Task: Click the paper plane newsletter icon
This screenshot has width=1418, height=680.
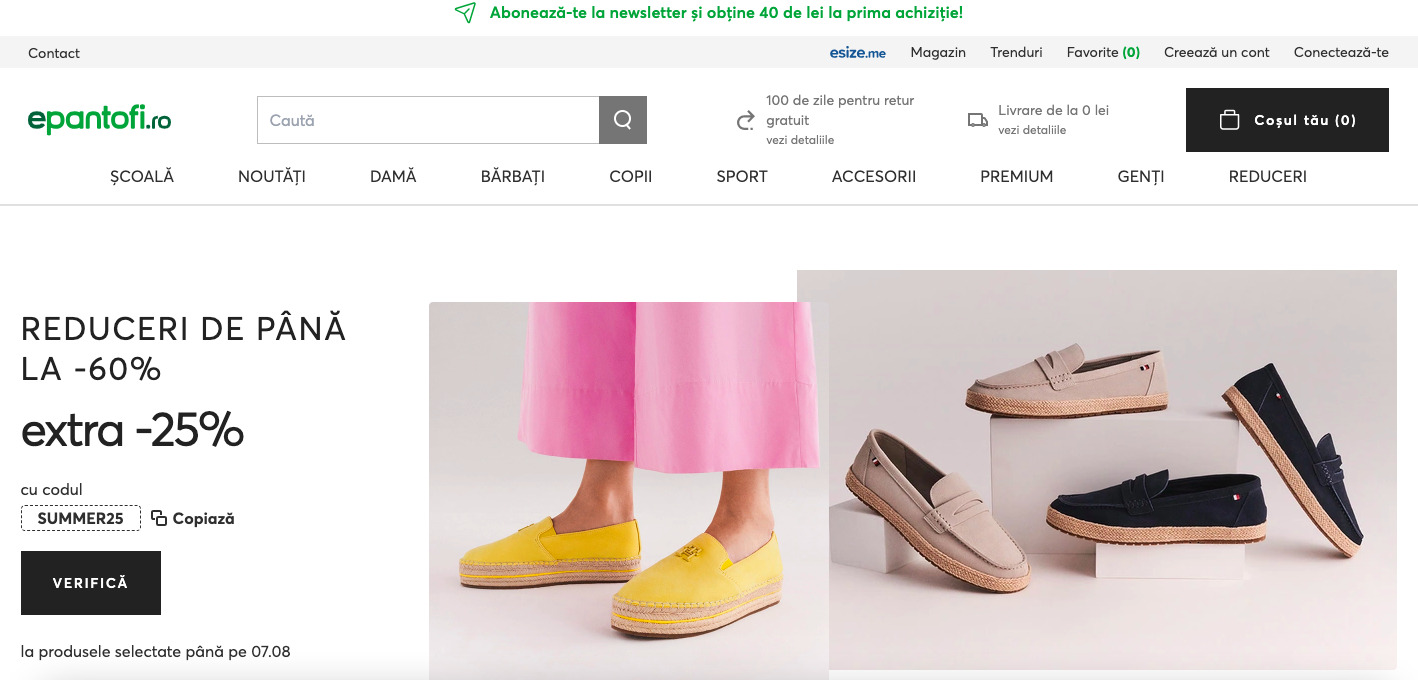Action: point(465,13)
